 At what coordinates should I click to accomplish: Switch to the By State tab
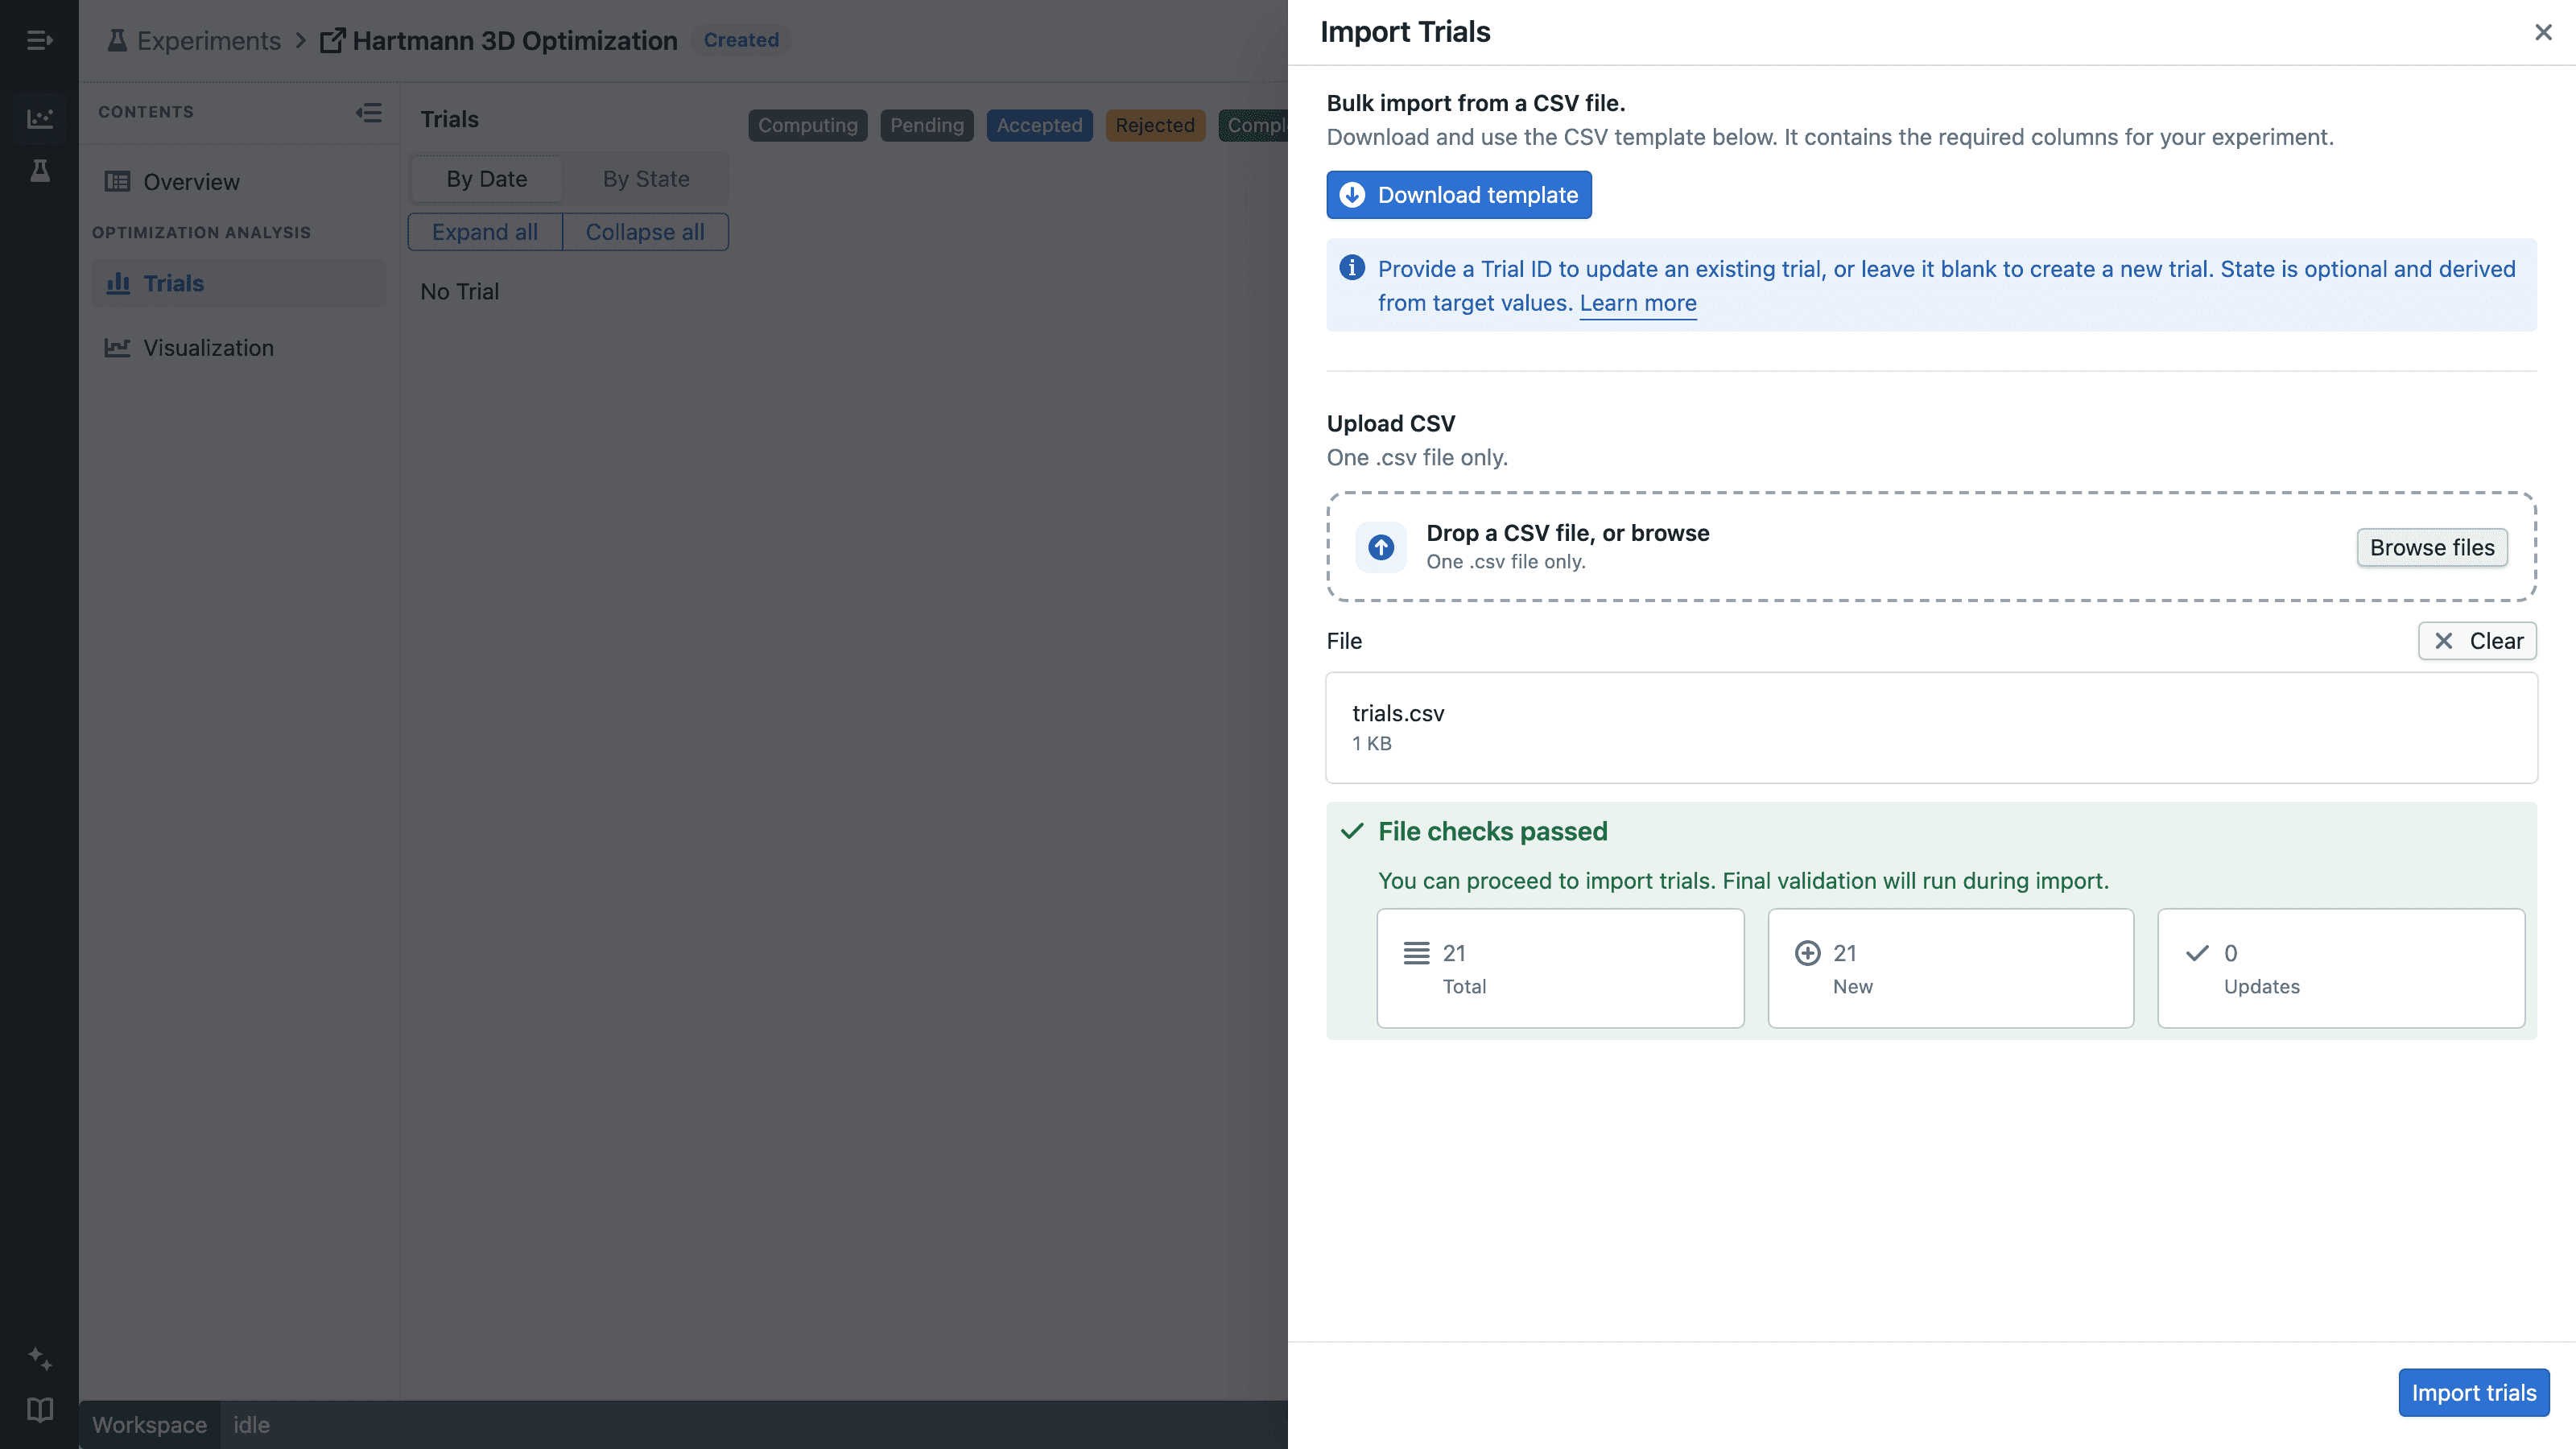click(x=646, y=179)
